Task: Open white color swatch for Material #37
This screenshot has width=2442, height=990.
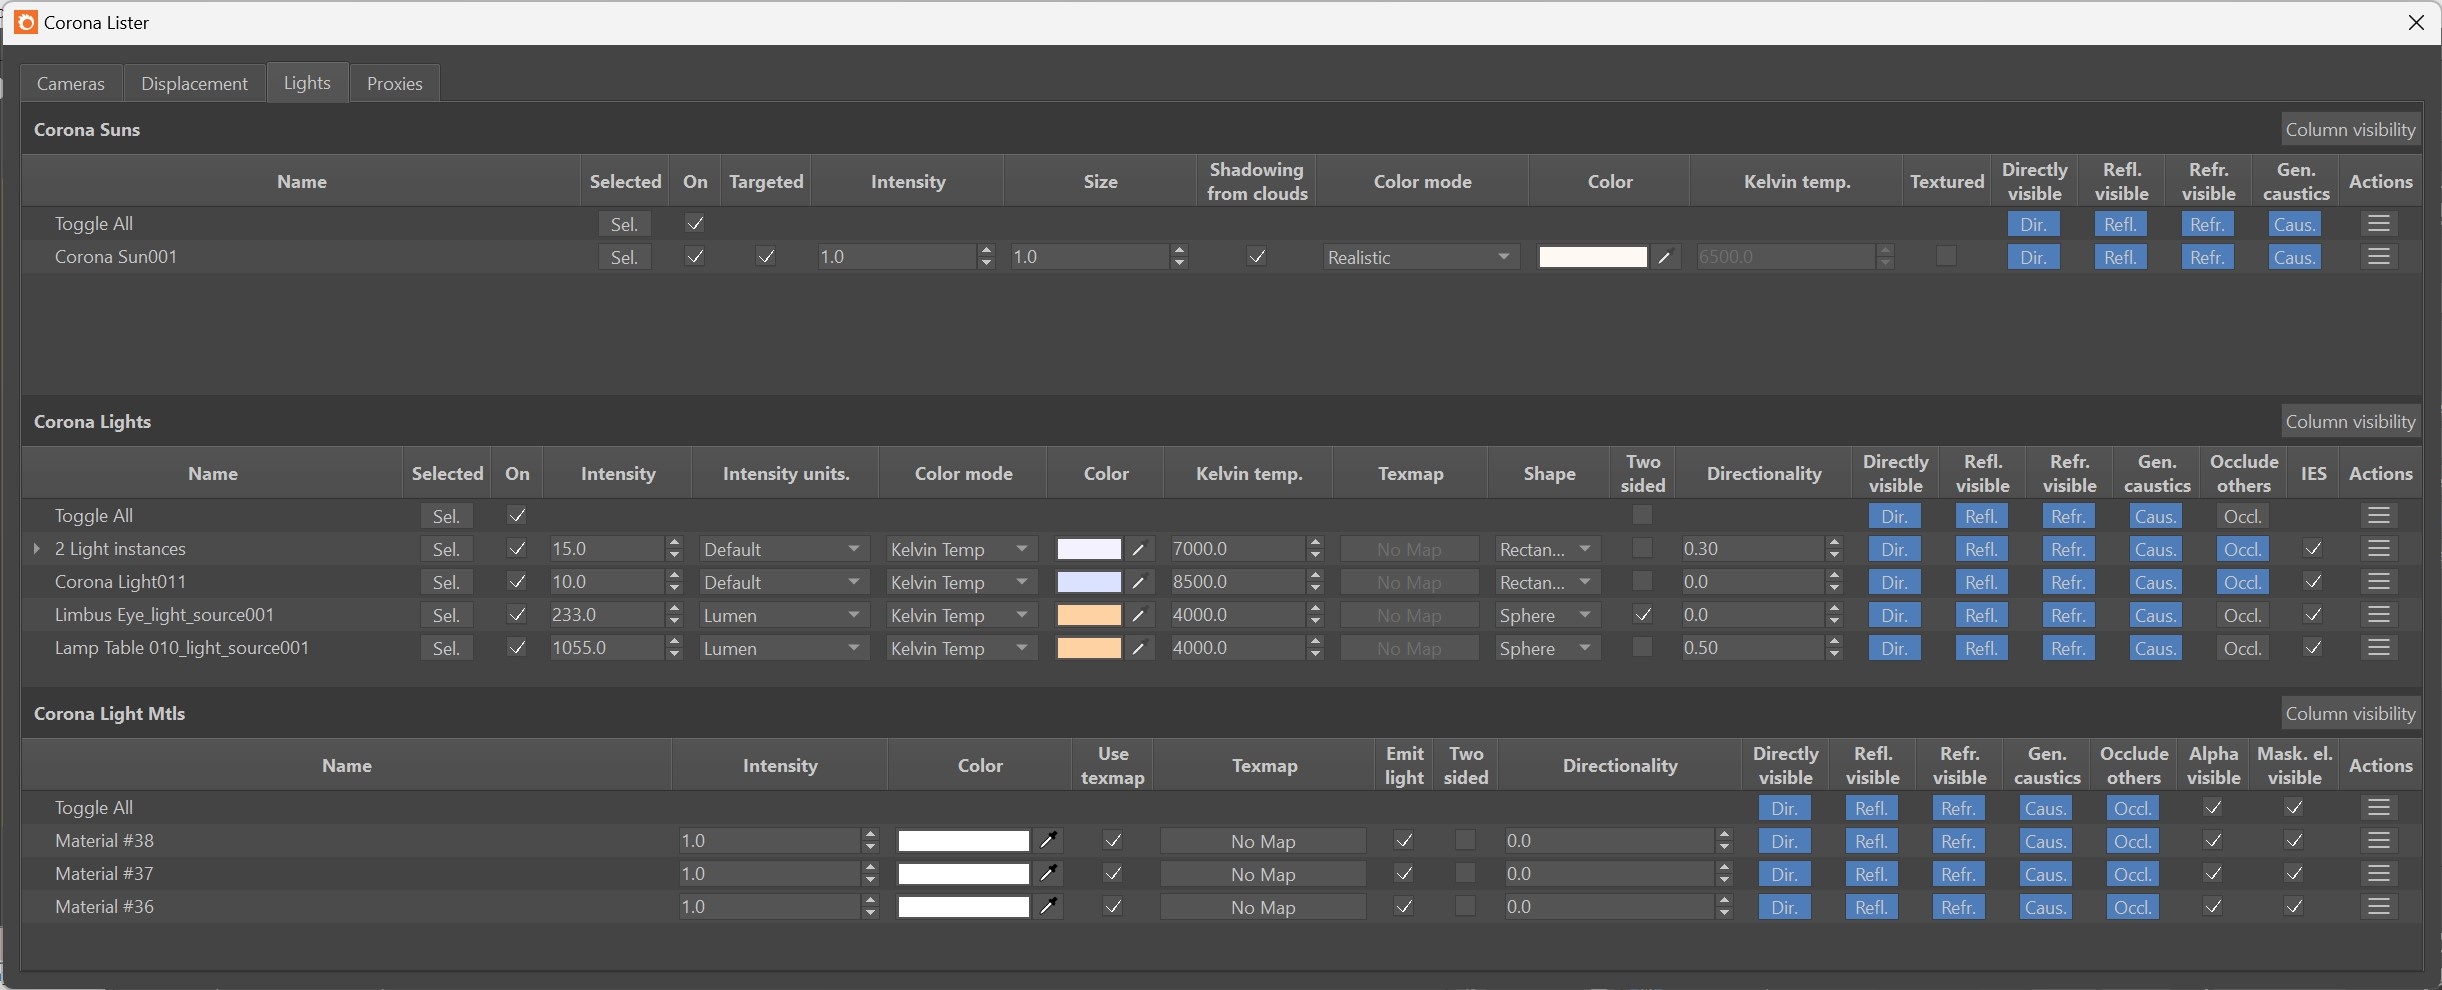Action: click(963, 874)
